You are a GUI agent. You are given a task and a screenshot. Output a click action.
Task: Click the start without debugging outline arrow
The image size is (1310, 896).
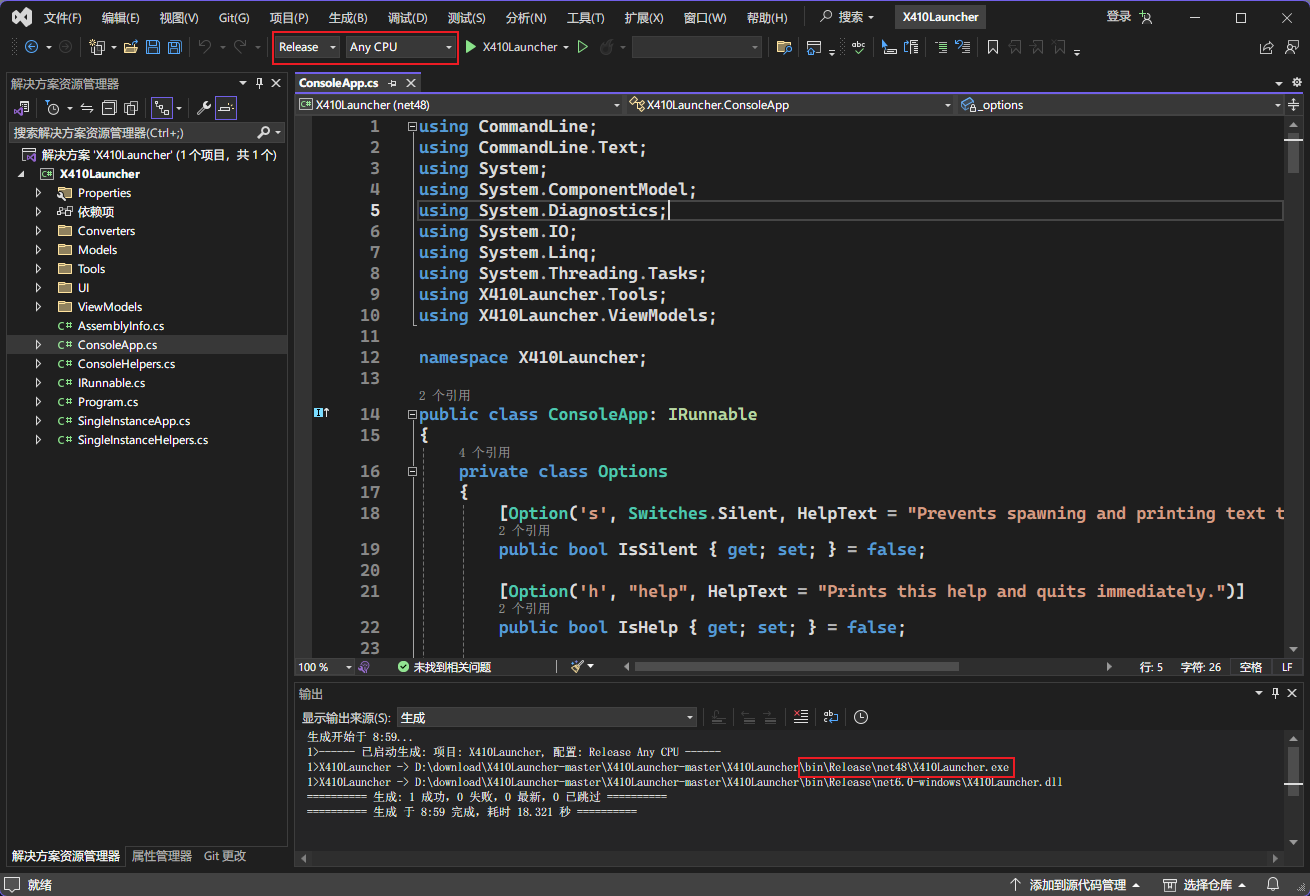coord(583,47)
